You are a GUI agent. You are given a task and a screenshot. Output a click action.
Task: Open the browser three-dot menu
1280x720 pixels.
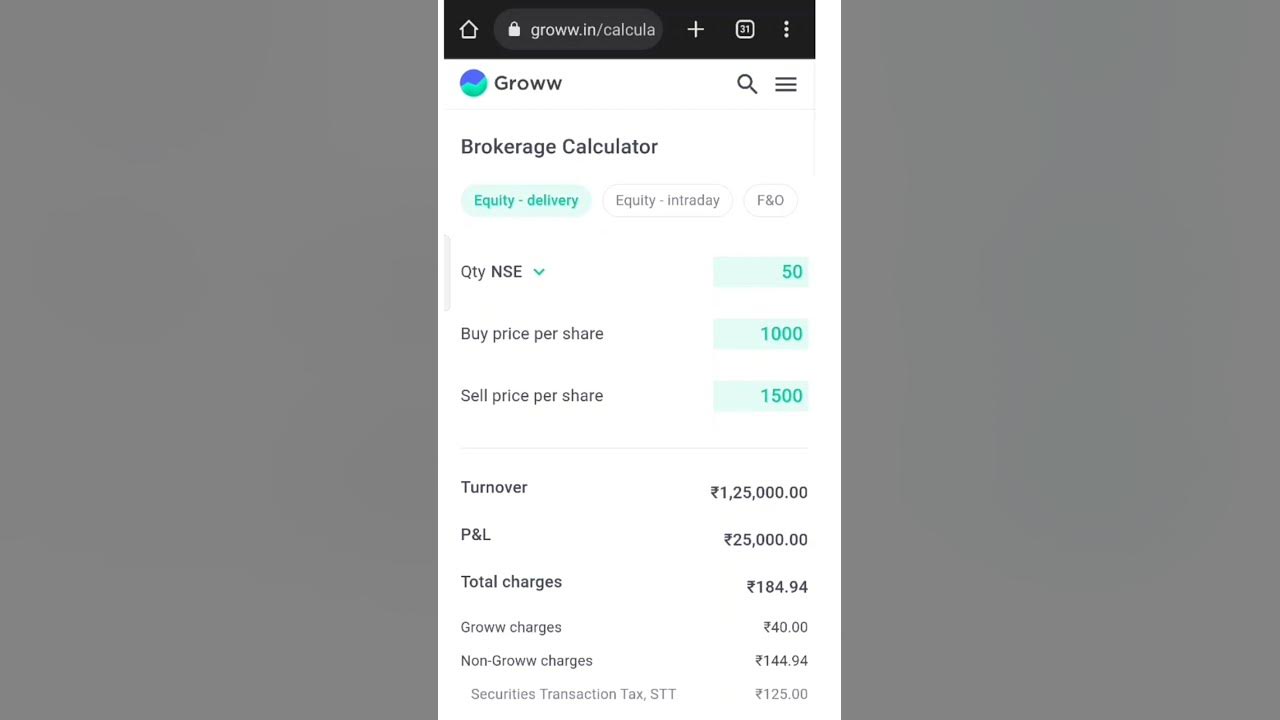(786, 30)
